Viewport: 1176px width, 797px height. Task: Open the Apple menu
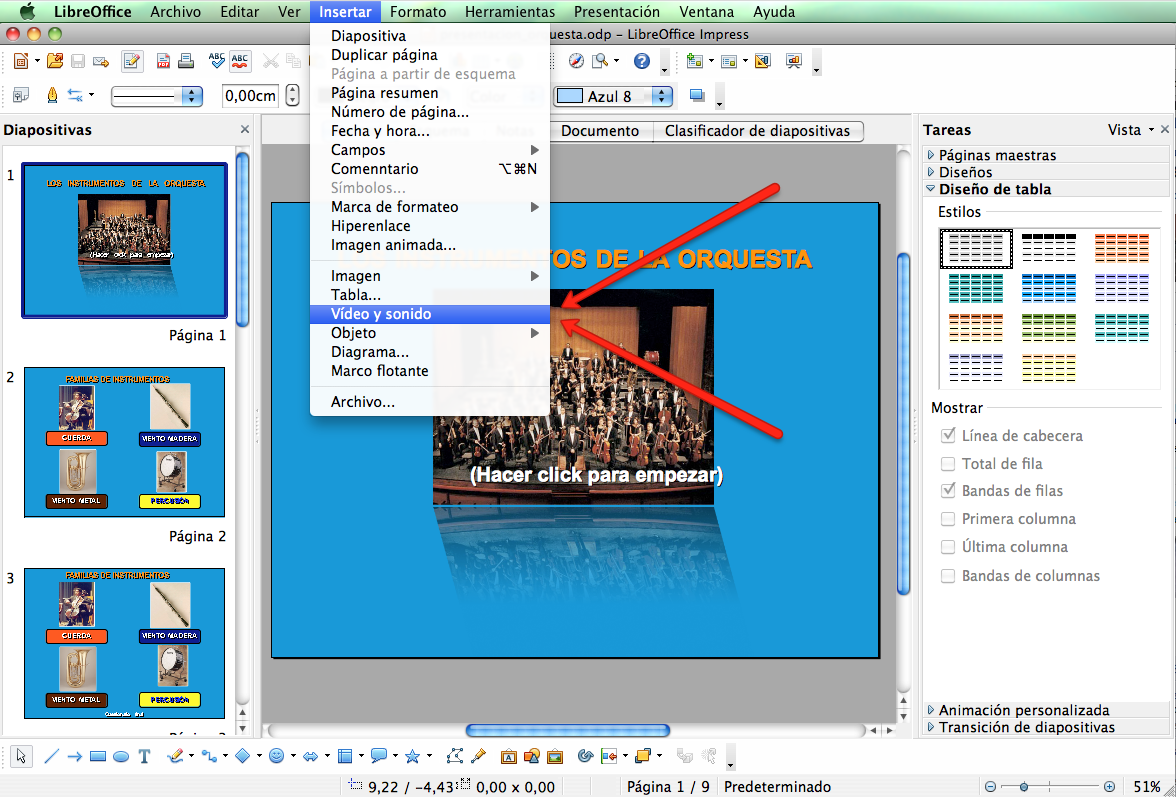(27, 11)
